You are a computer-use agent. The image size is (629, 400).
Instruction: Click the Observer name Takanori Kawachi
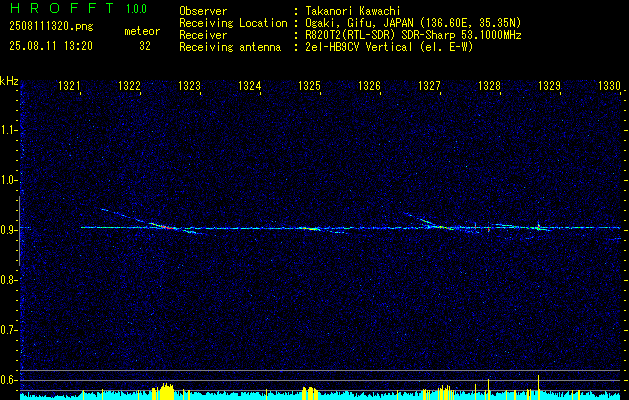pos(353,11)
